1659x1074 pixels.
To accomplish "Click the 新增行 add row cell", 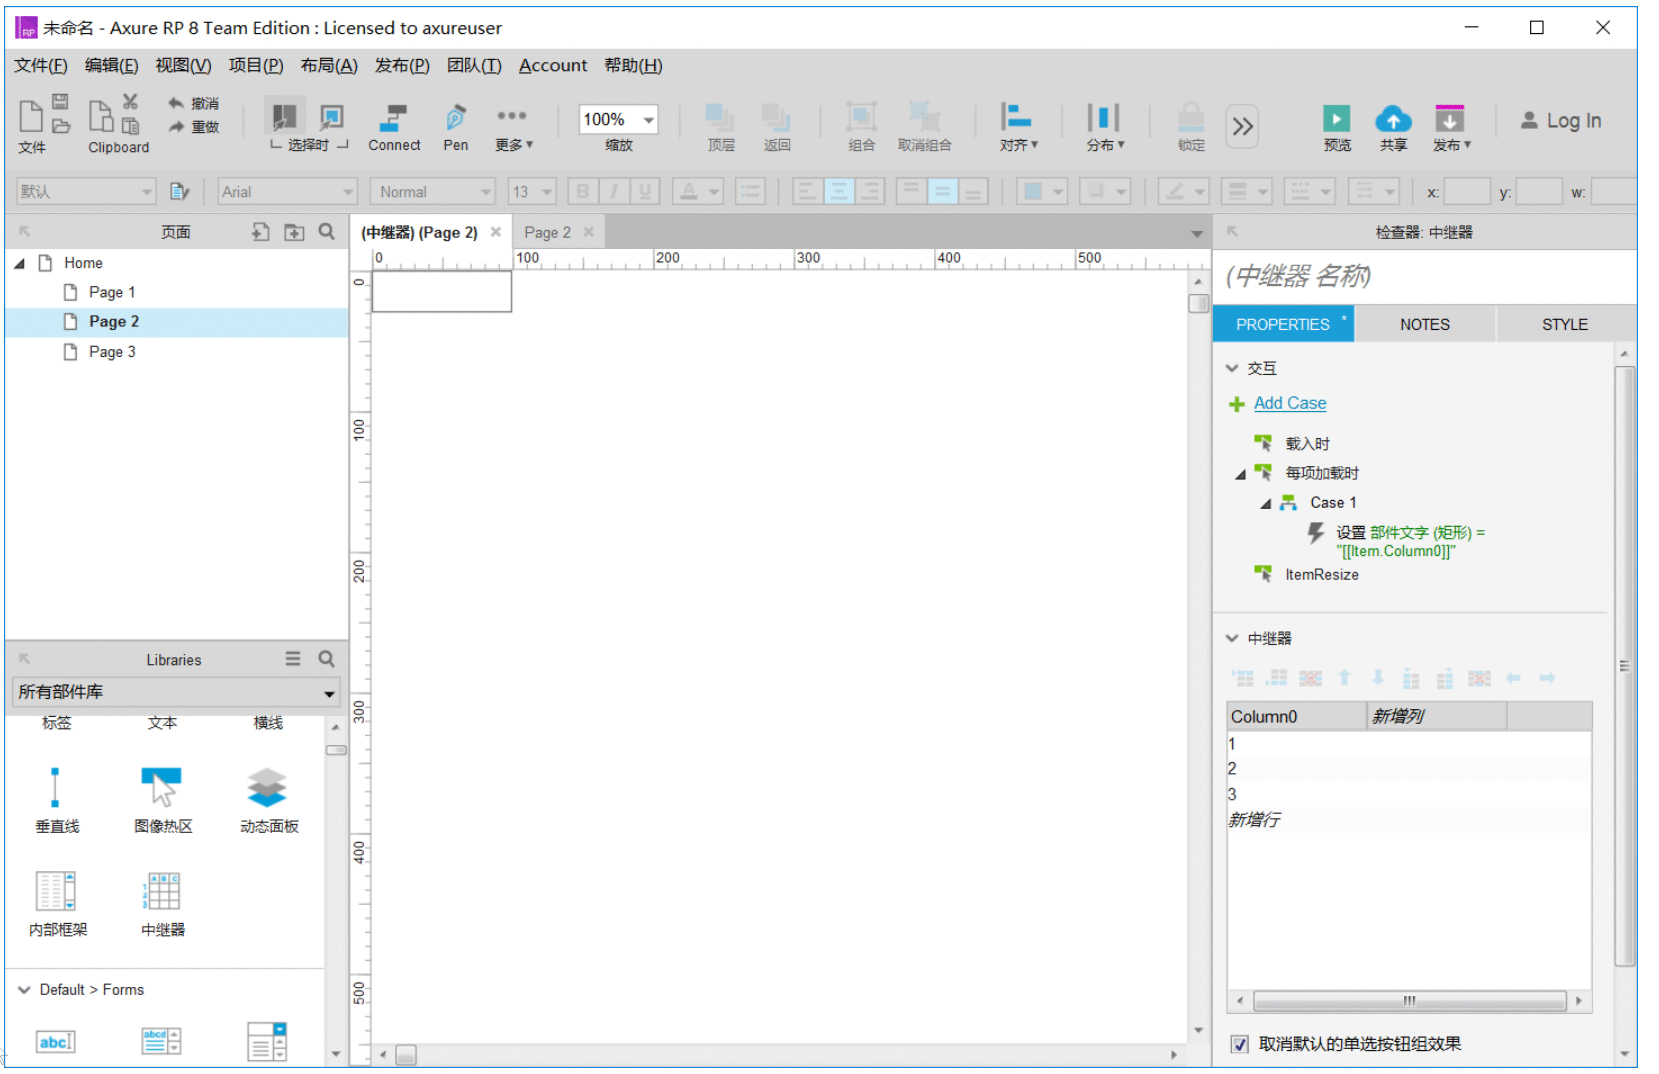I will coord(1255,820).
